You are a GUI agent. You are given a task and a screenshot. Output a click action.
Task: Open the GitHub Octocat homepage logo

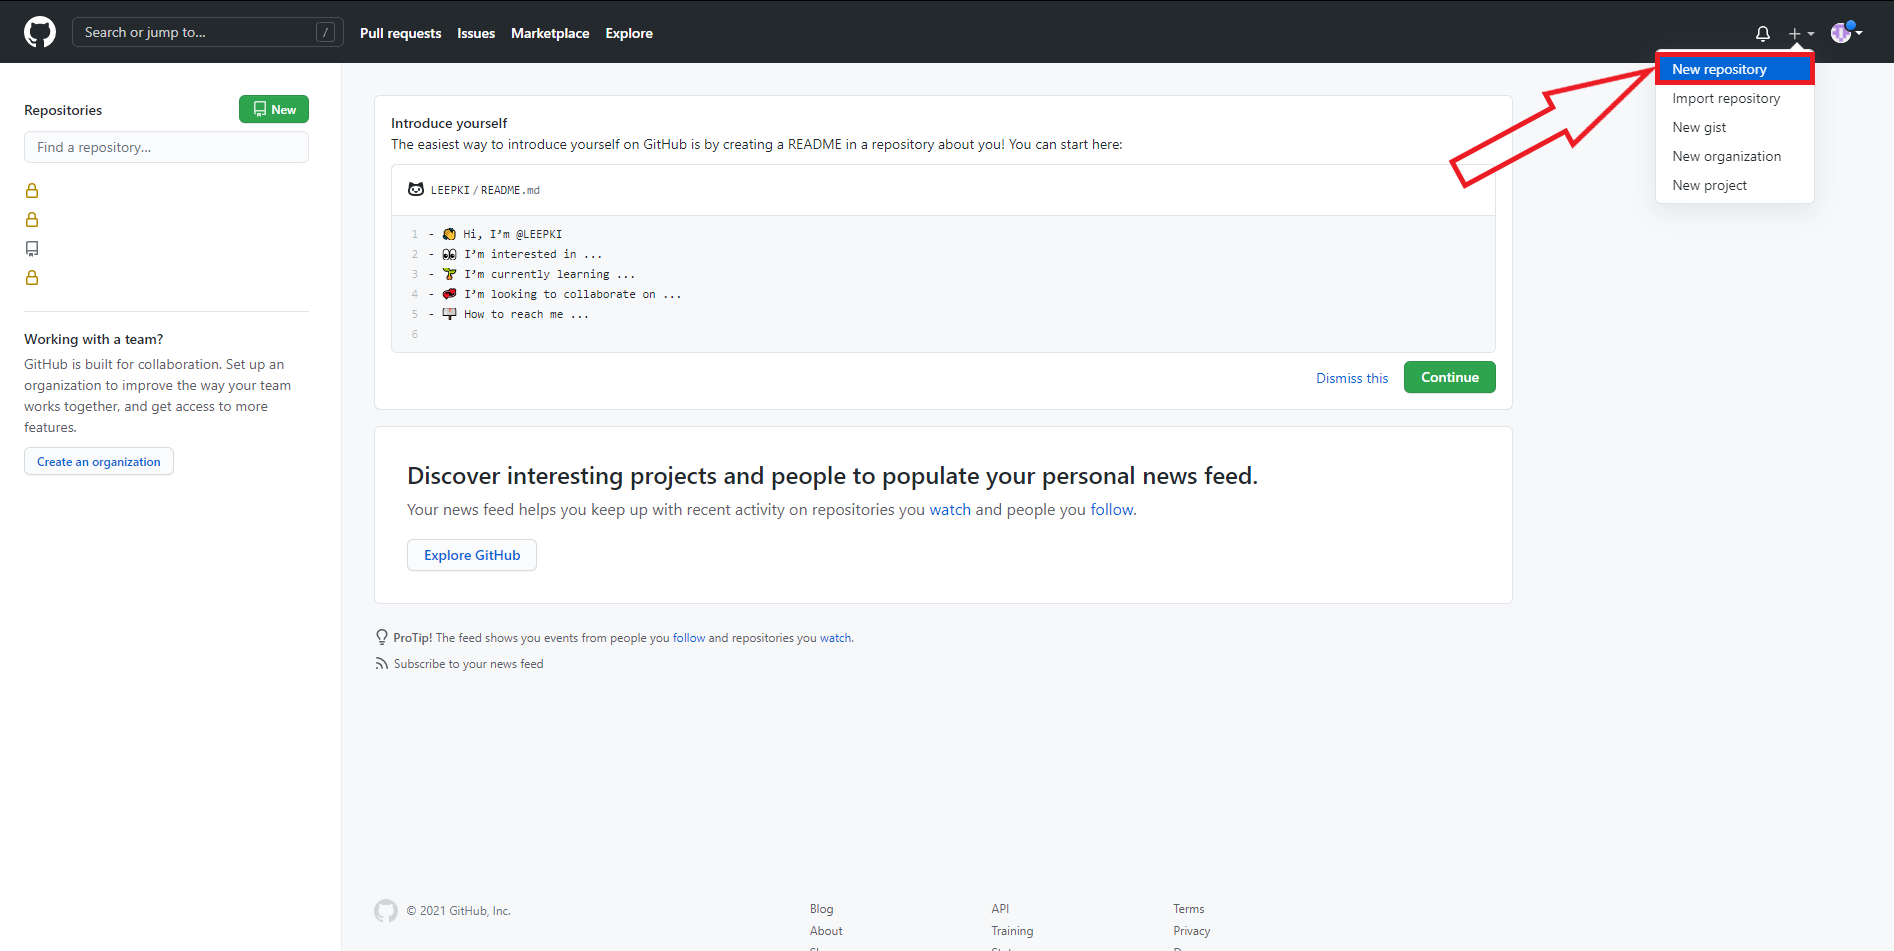point(40,32)
